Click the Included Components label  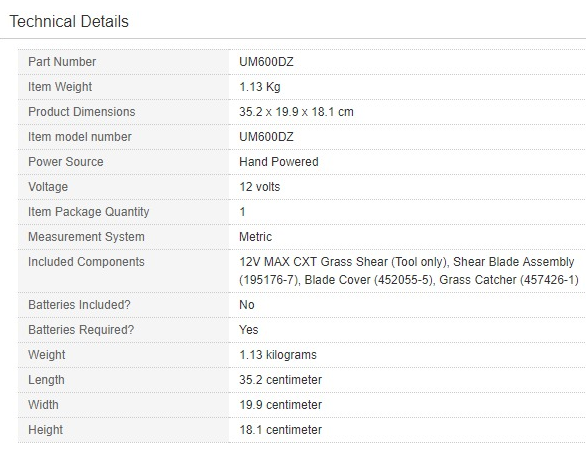pos(86,262)
